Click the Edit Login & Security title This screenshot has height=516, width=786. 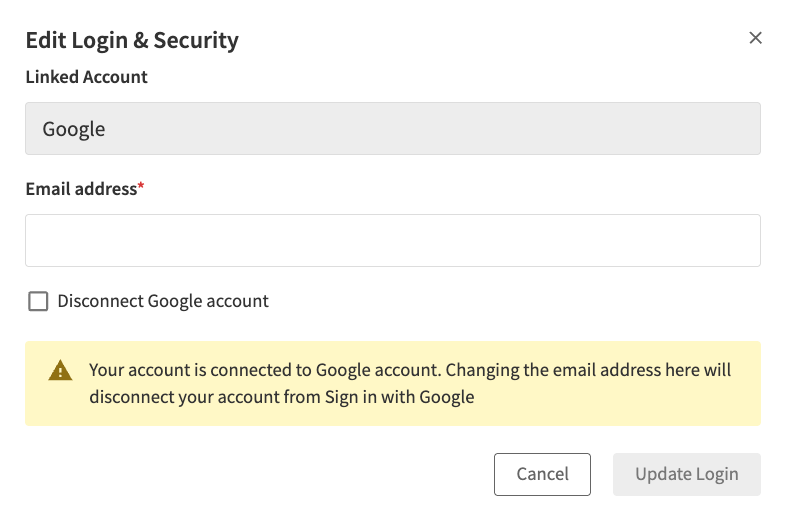pos(132,40)
